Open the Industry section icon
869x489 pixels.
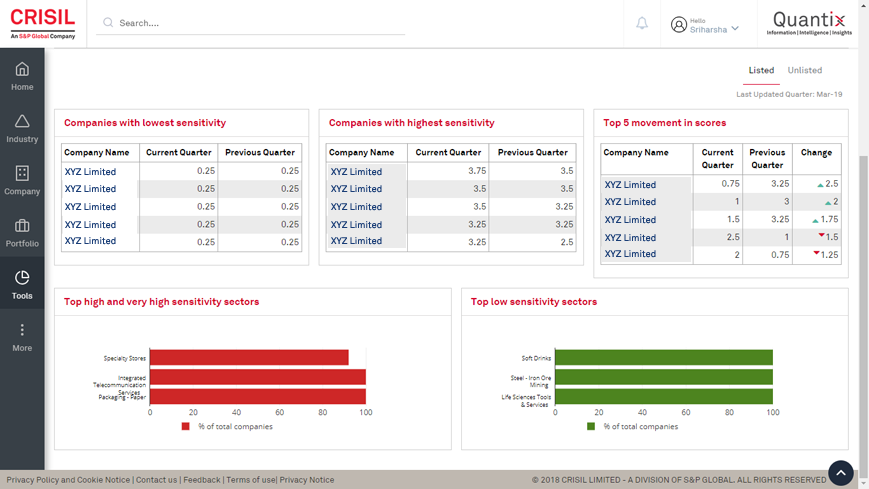tap(22, 121)
